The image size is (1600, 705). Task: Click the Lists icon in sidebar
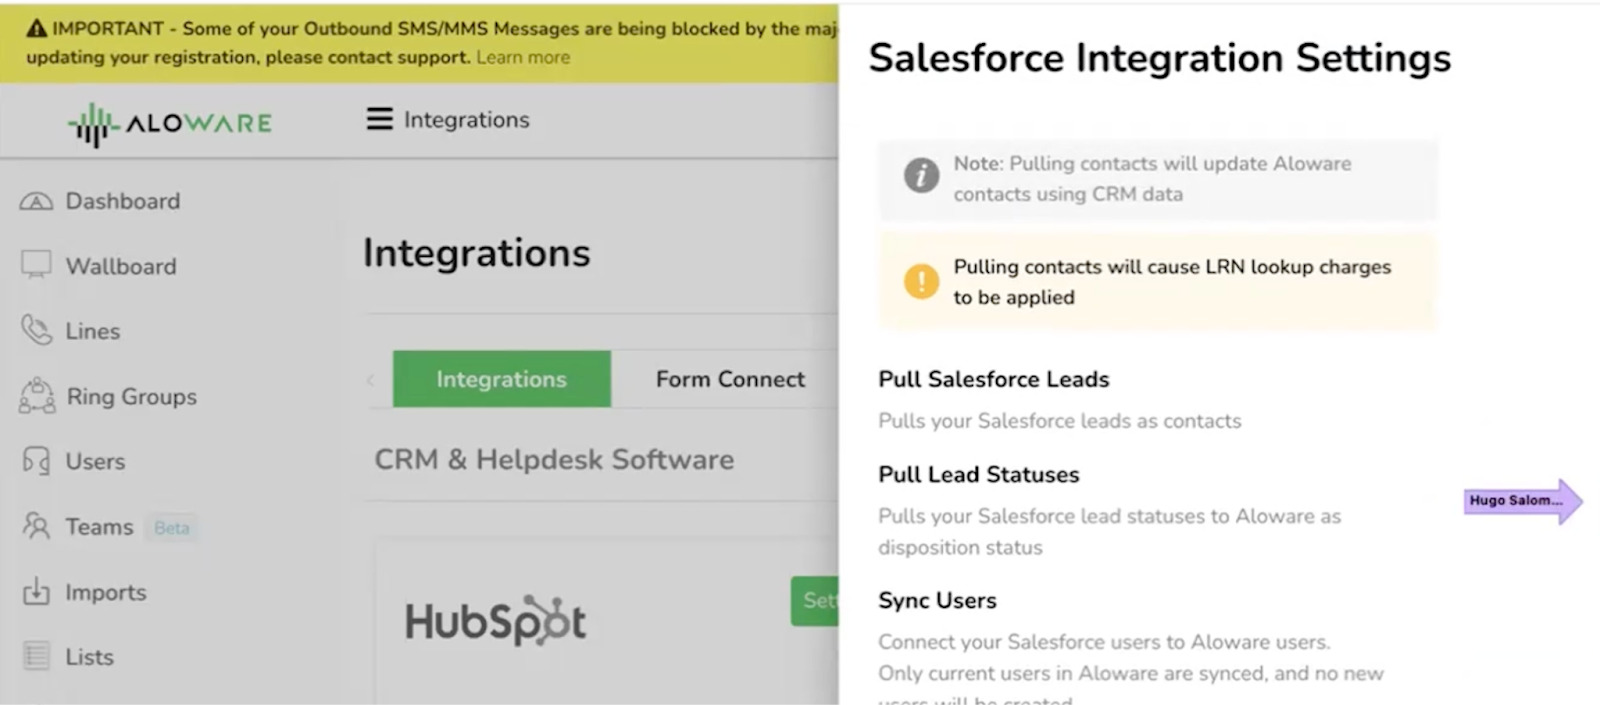[36, 657]
